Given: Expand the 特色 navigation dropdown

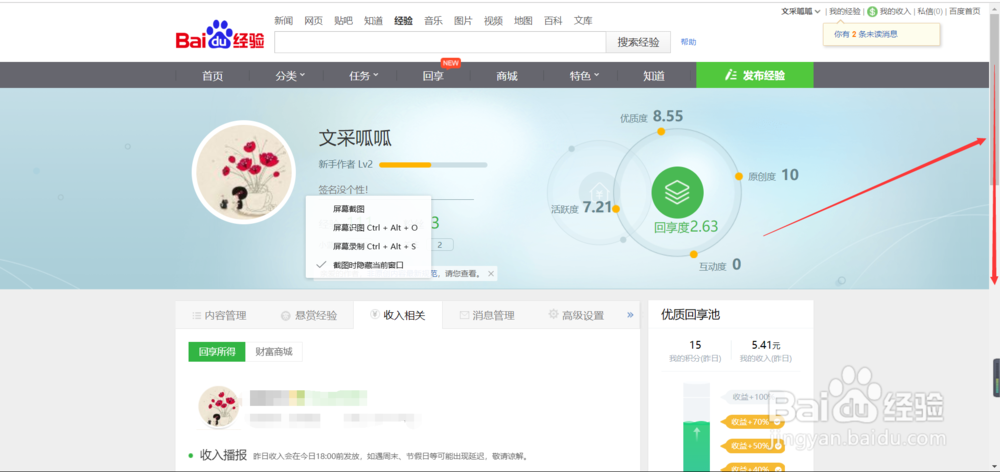Looking at the screenshot, I should [584, 76].
